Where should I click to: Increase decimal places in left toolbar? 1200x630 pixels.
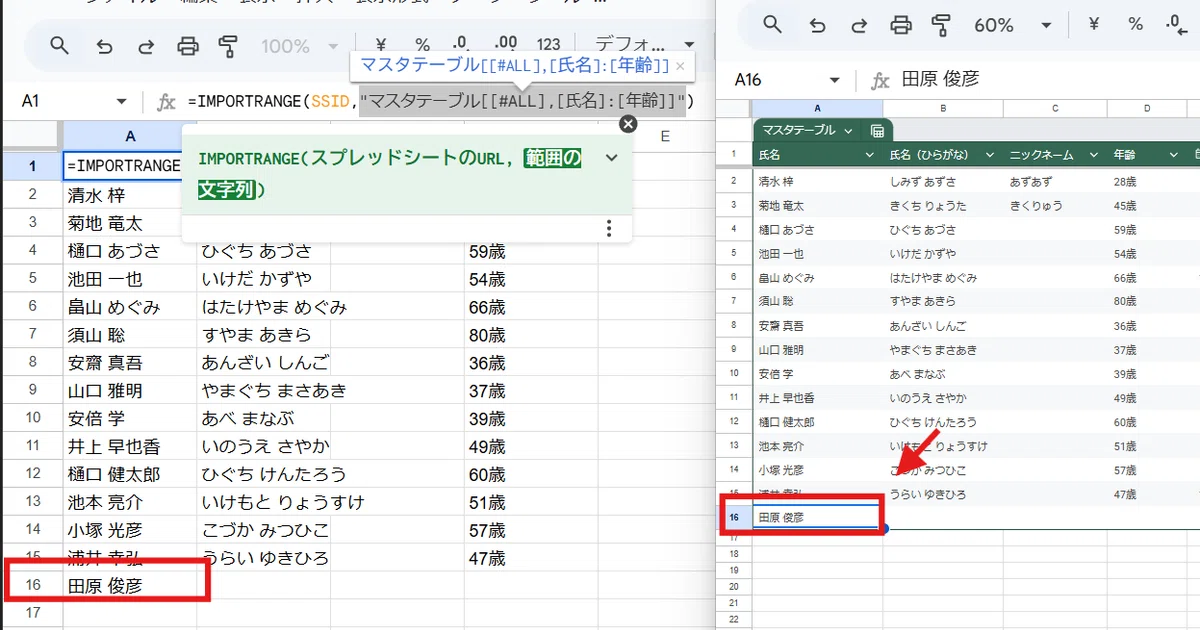506,45
